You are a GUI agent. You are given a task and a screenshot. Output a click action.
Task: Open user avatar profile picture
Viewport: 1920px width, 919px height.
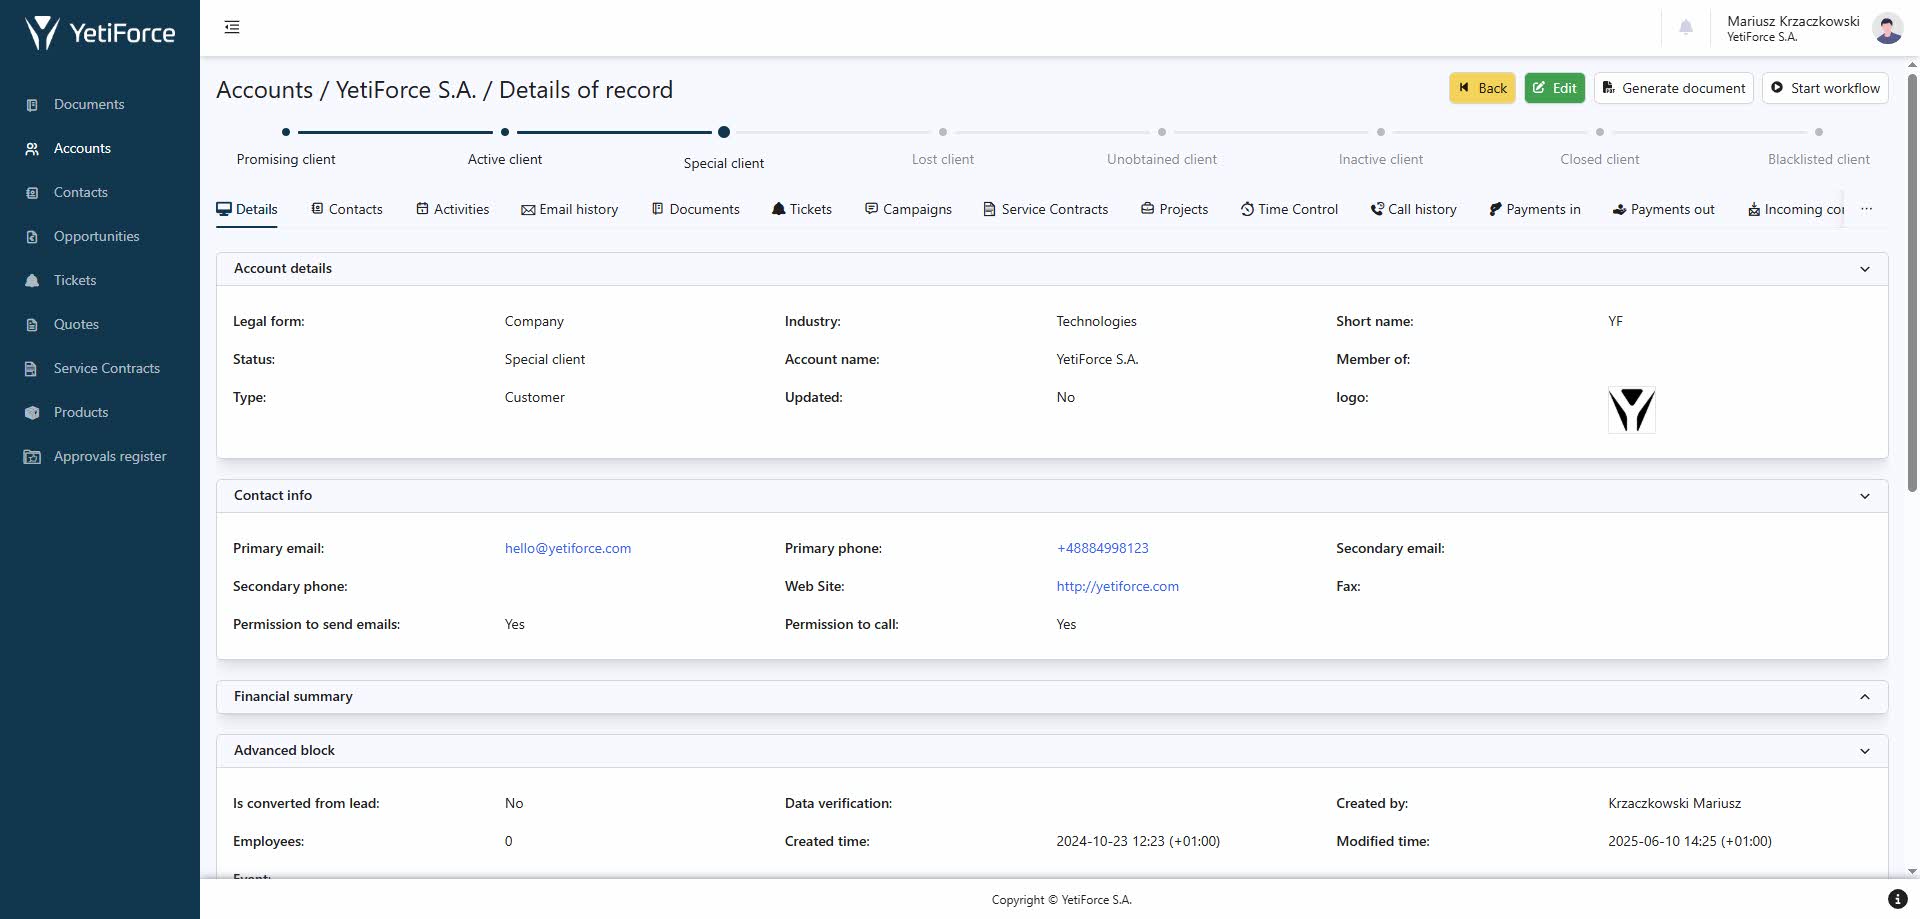point(1888,28)
